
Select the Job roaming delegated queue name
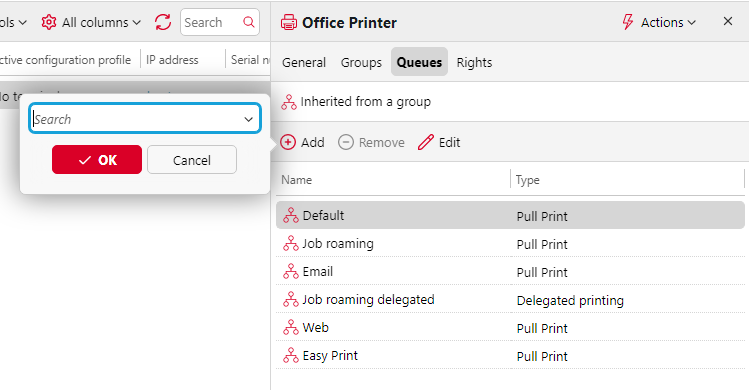pos(368,300)
